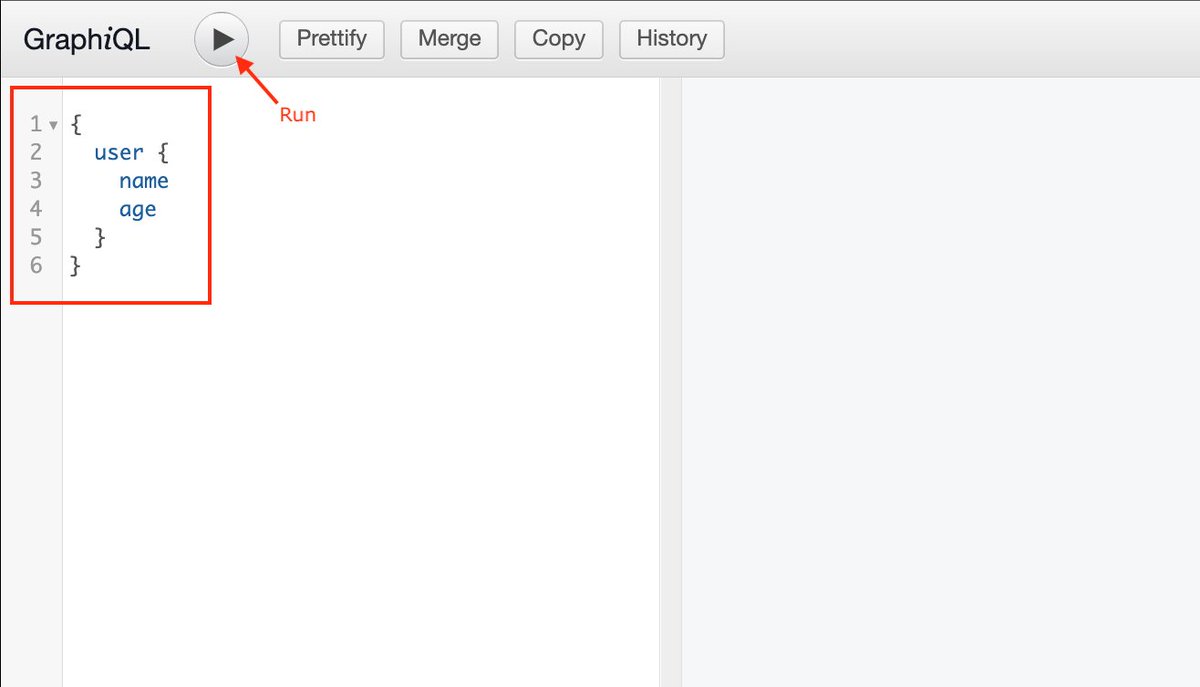
Task: Click the GraphiQL title logo
Action: pos(87,40)
